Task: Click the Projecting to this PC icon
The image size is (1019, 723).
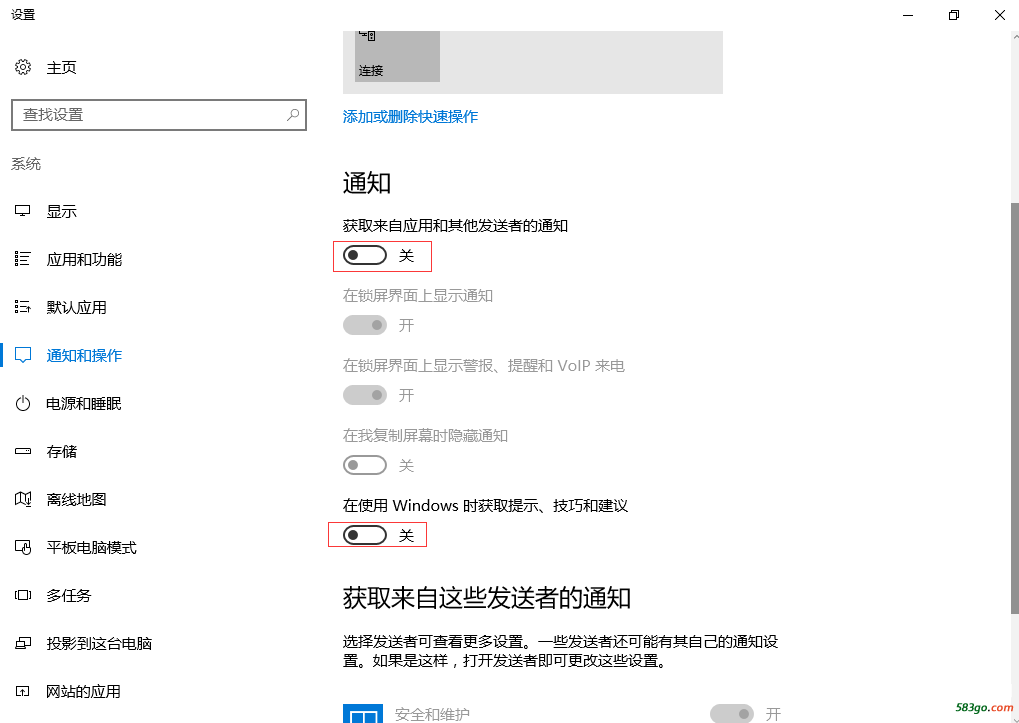Action: 23,644
